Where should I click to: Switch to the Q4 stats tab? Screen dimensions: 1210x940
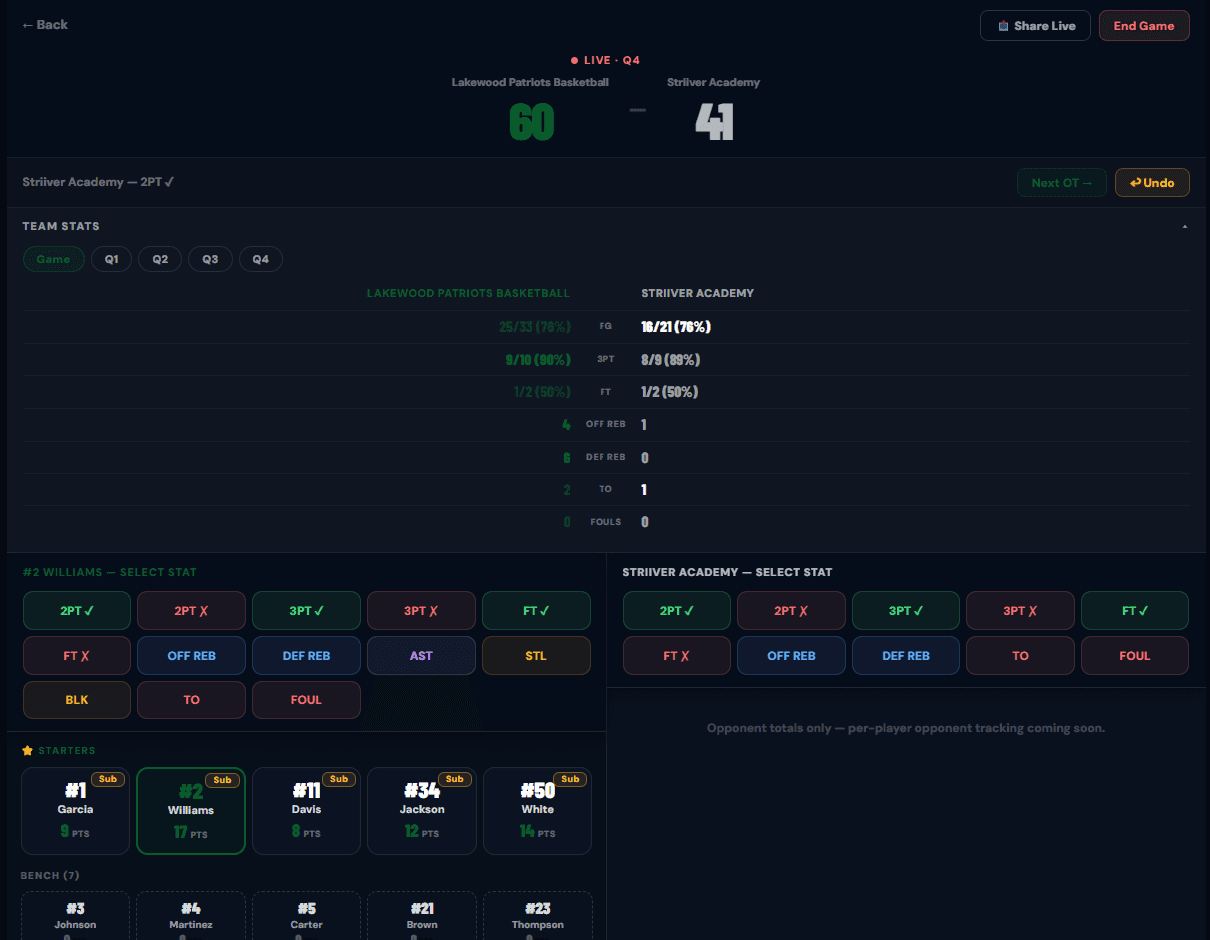tap(260, 259)
